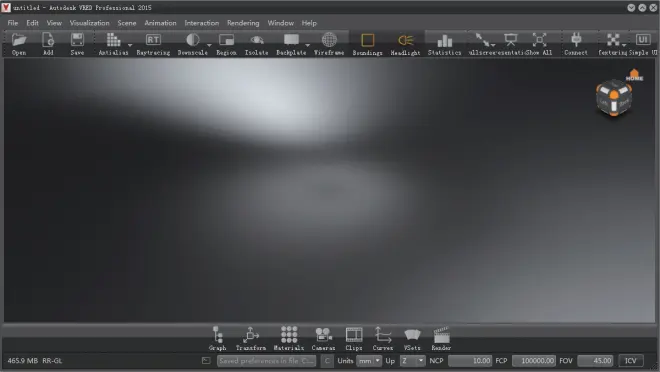Open the scene Graph module
This screenshot has width=660, height=372.
point(217,339)
